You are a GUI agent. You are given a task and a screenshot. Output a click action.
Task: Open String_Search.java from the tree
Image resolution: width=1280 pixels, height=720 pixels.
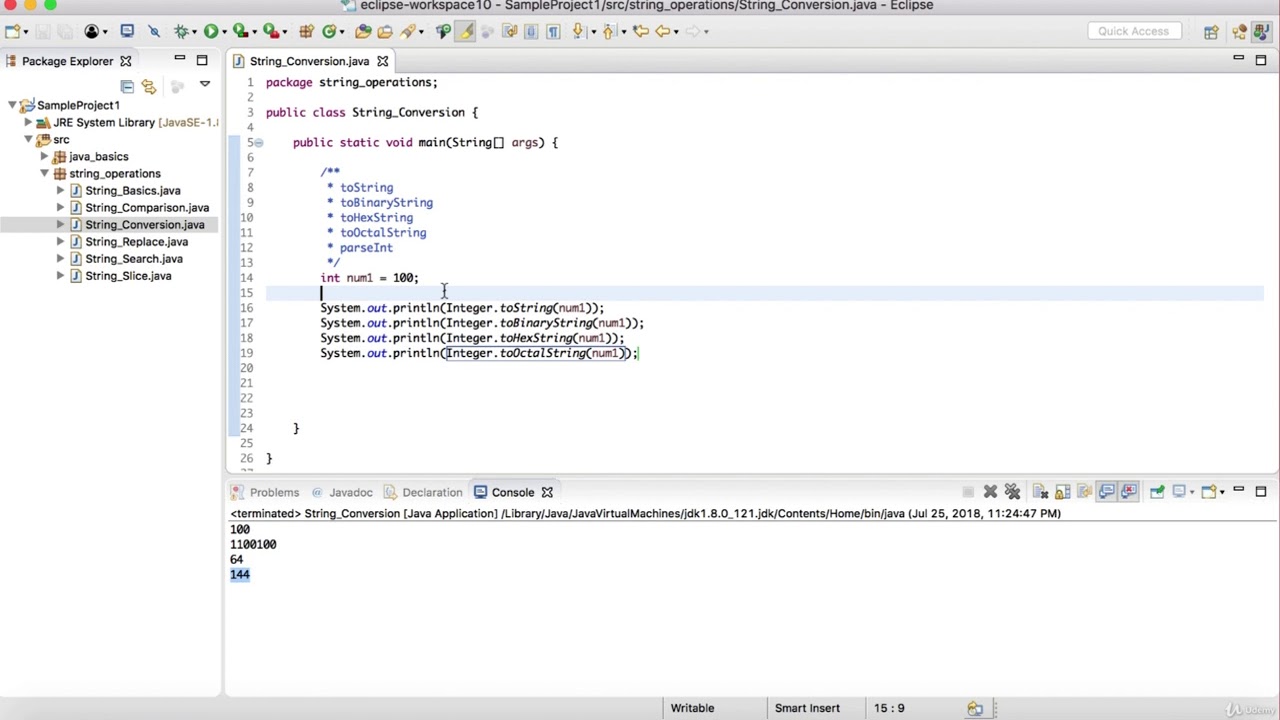point(134,258)
